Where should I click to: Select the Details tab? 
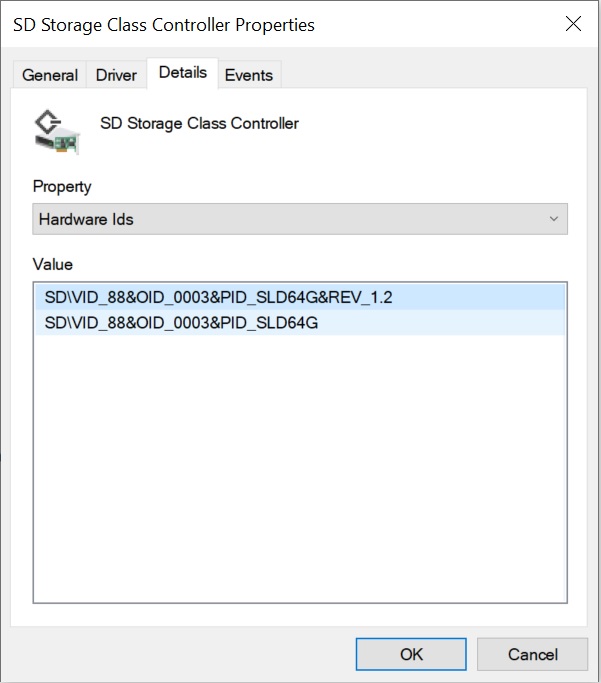coord(182,73)
